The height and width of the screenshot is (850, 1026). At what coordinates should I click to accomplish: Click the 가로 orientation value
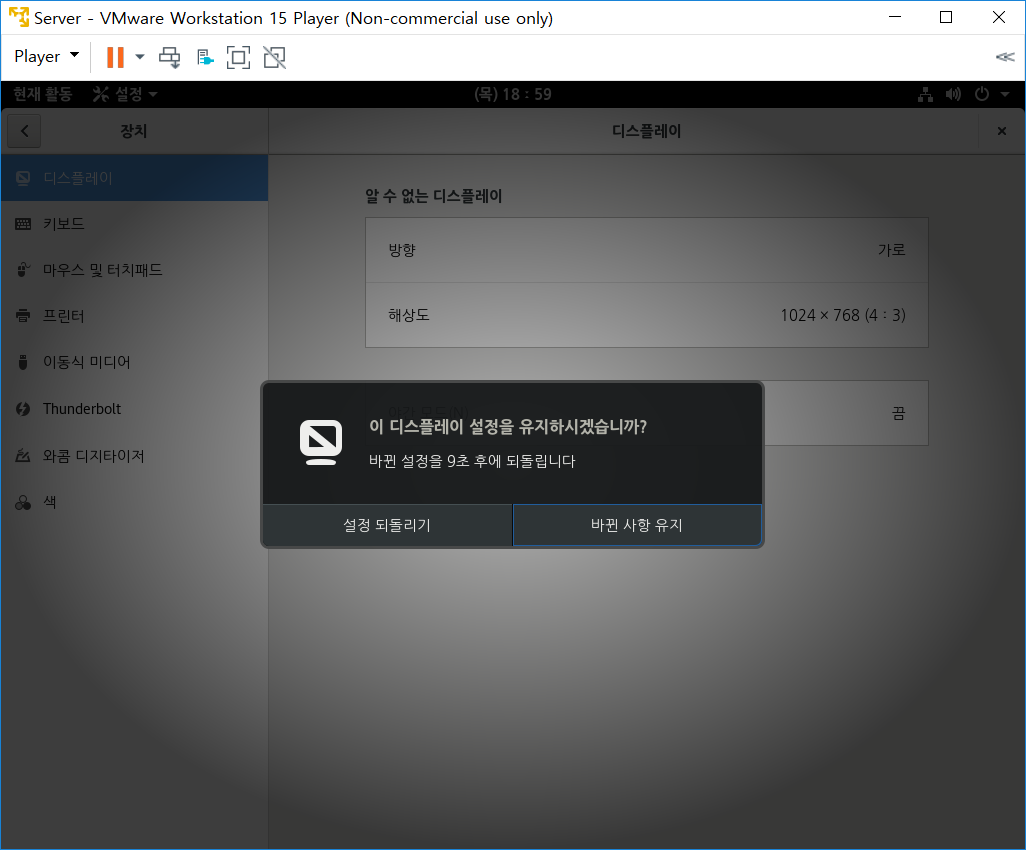click(891, 250)
